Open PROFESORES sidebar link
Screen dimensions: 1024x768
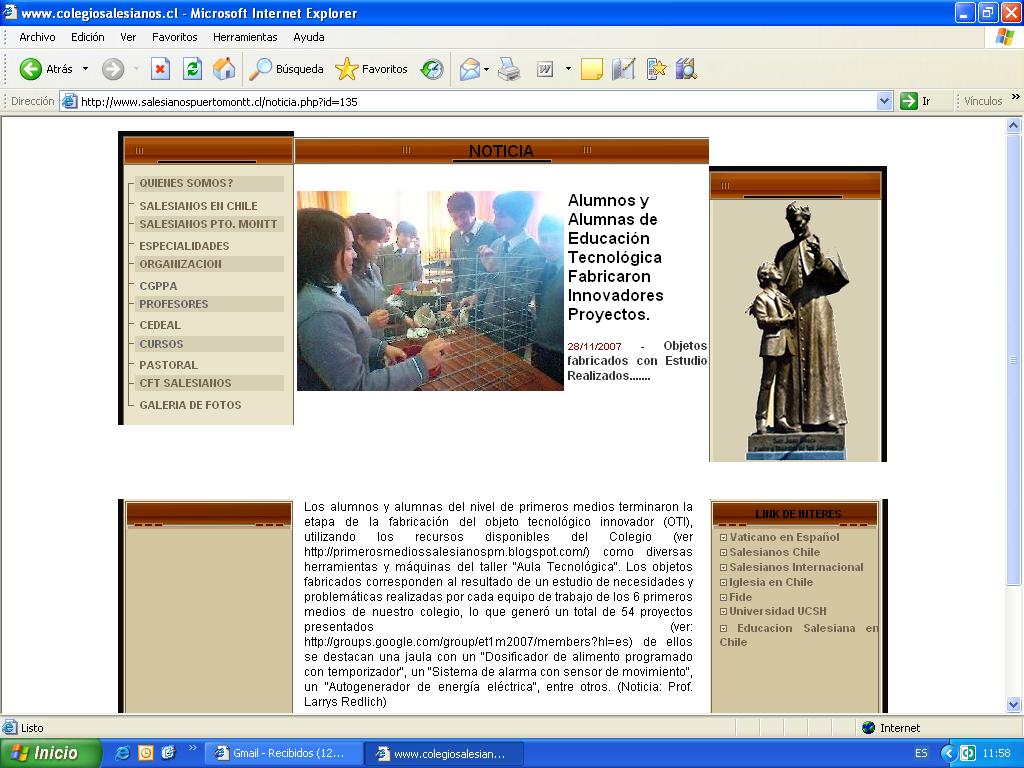174,304
